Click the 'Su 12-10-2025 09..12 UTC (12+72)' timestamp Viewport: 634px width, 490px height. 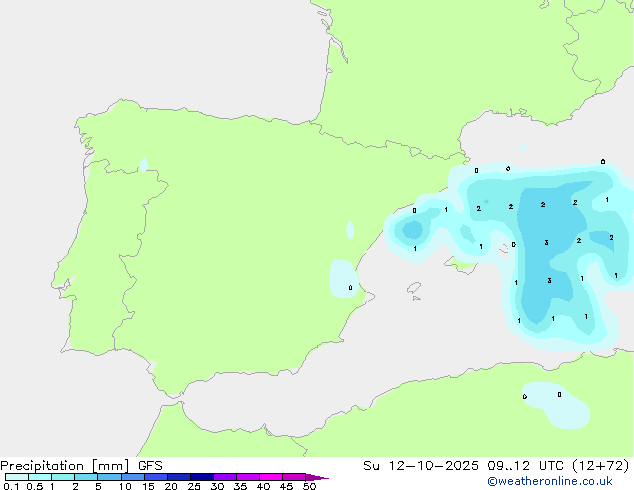click(496, 466)
